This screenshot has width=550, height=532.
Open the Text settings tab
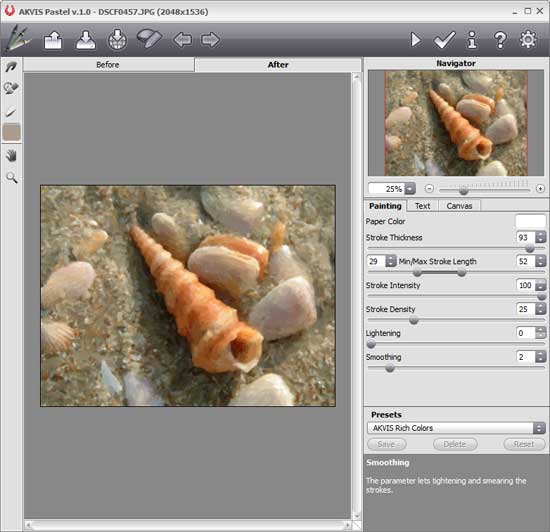pyautogui.click(x=422, y=206)
